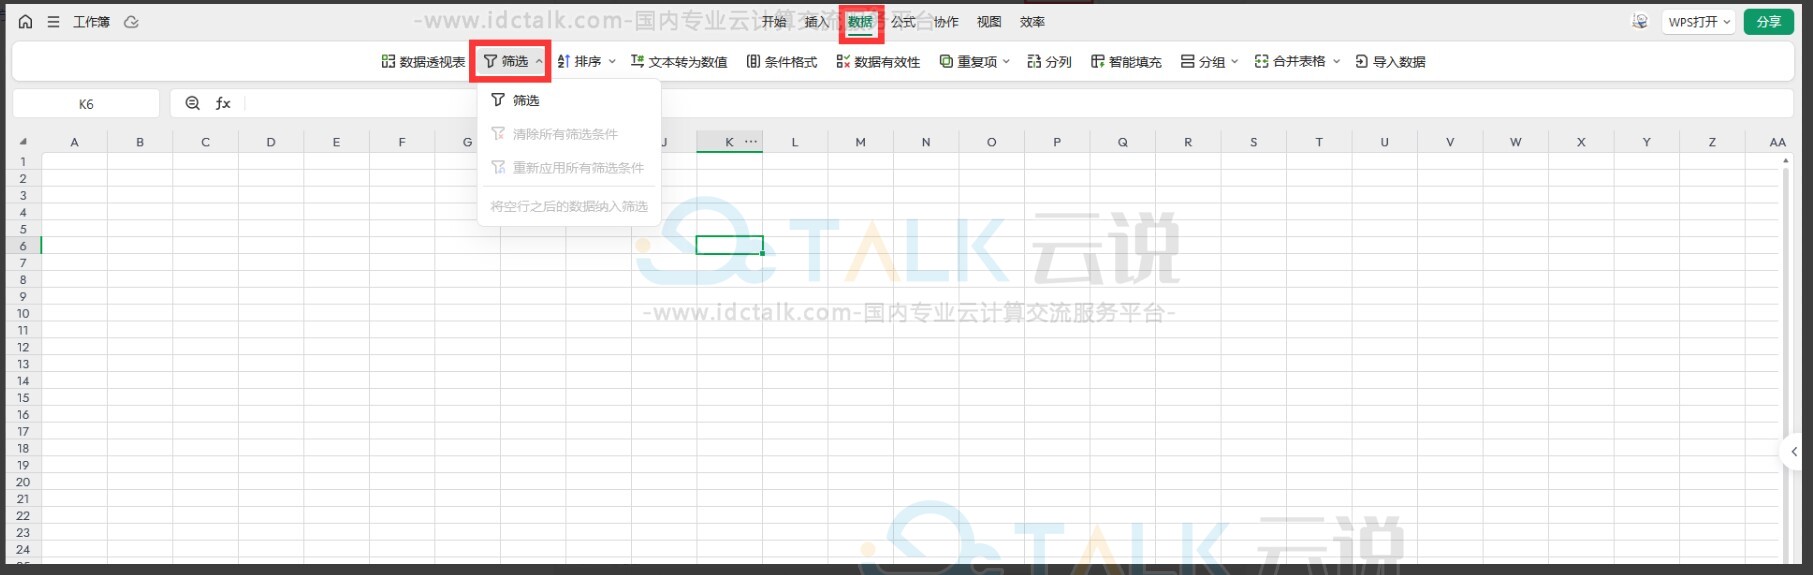Select row 1 header

point(23,161)
